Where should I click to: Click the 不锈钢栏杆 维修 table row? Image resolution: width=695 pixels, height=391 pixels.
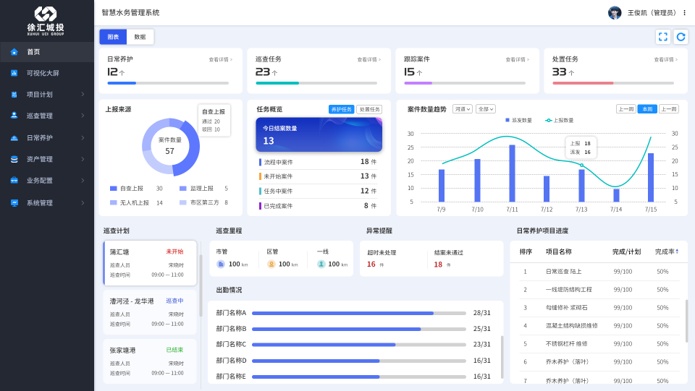[599, 344]
